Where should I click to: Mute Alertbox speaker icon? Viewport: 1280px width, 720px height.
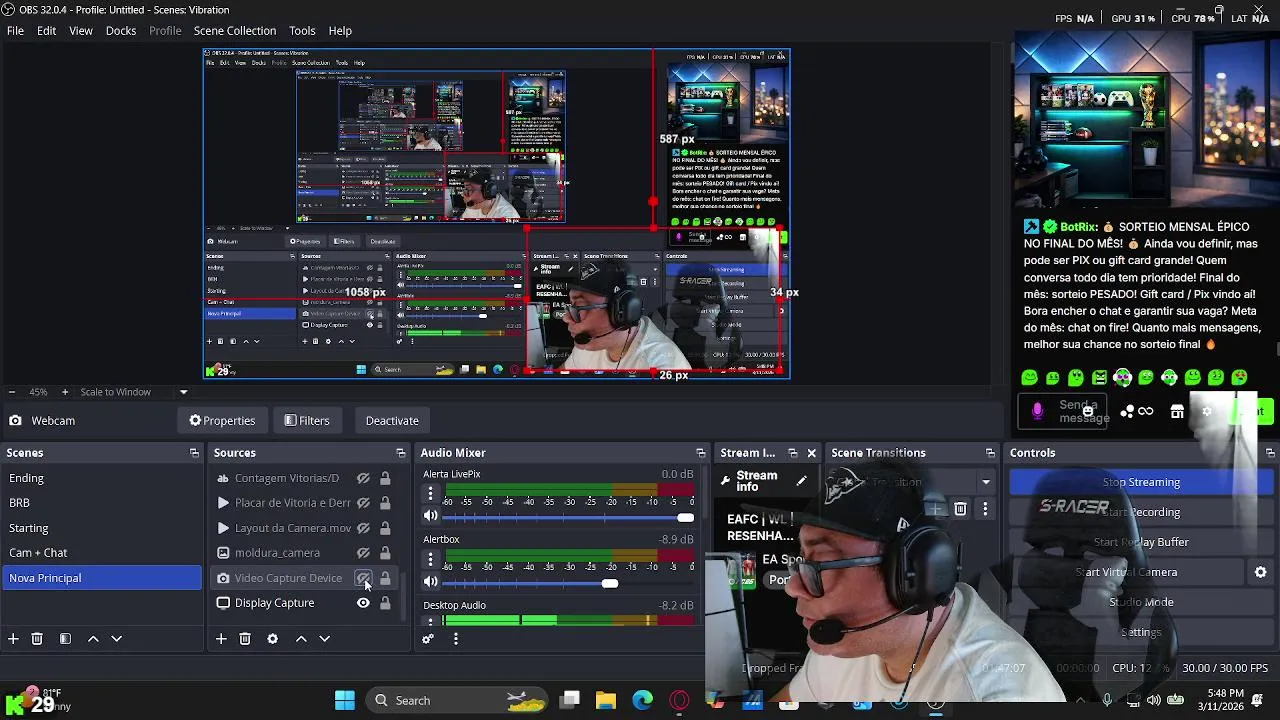[431, 582]
